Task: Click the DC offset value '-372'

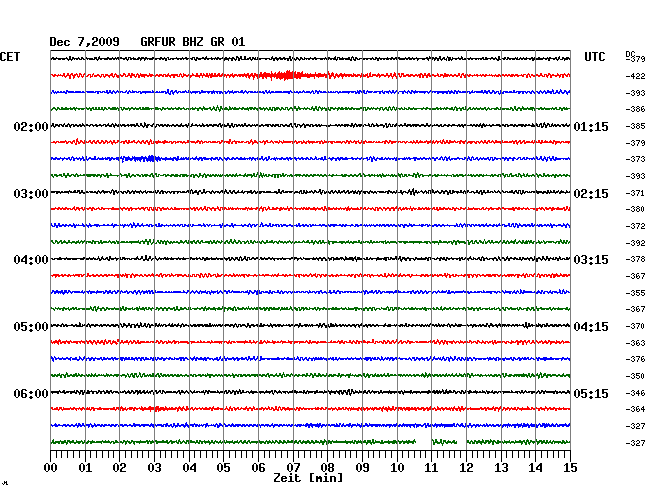Action: tap(635, 226)
